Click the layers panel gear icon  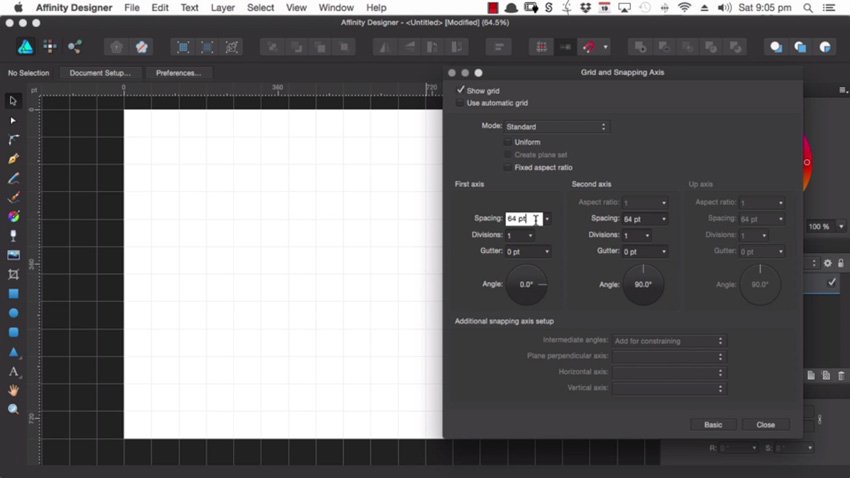tap(828, 263)
